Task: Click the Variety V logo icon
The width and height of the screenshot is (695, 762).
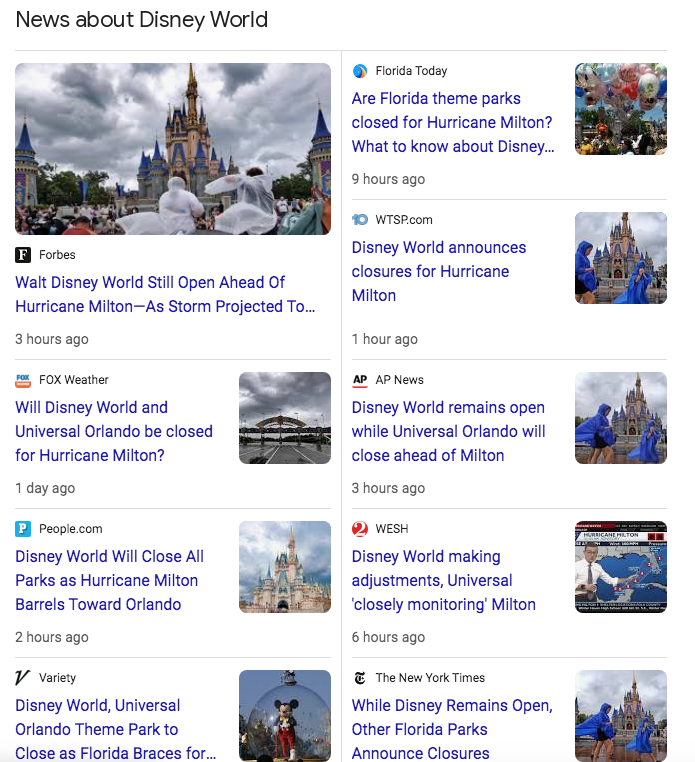Action: pos(22,677)
